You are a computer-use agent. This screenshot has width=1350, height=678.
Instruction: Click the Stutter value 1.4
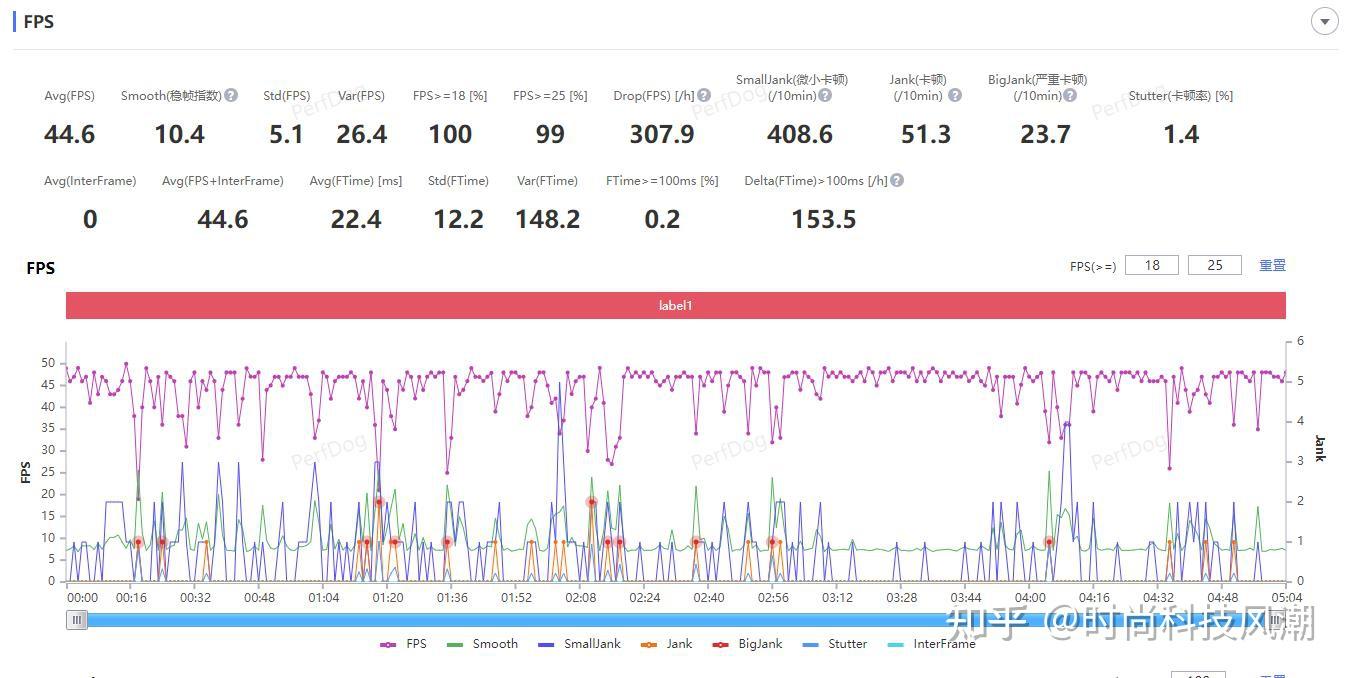point(1181,134)
